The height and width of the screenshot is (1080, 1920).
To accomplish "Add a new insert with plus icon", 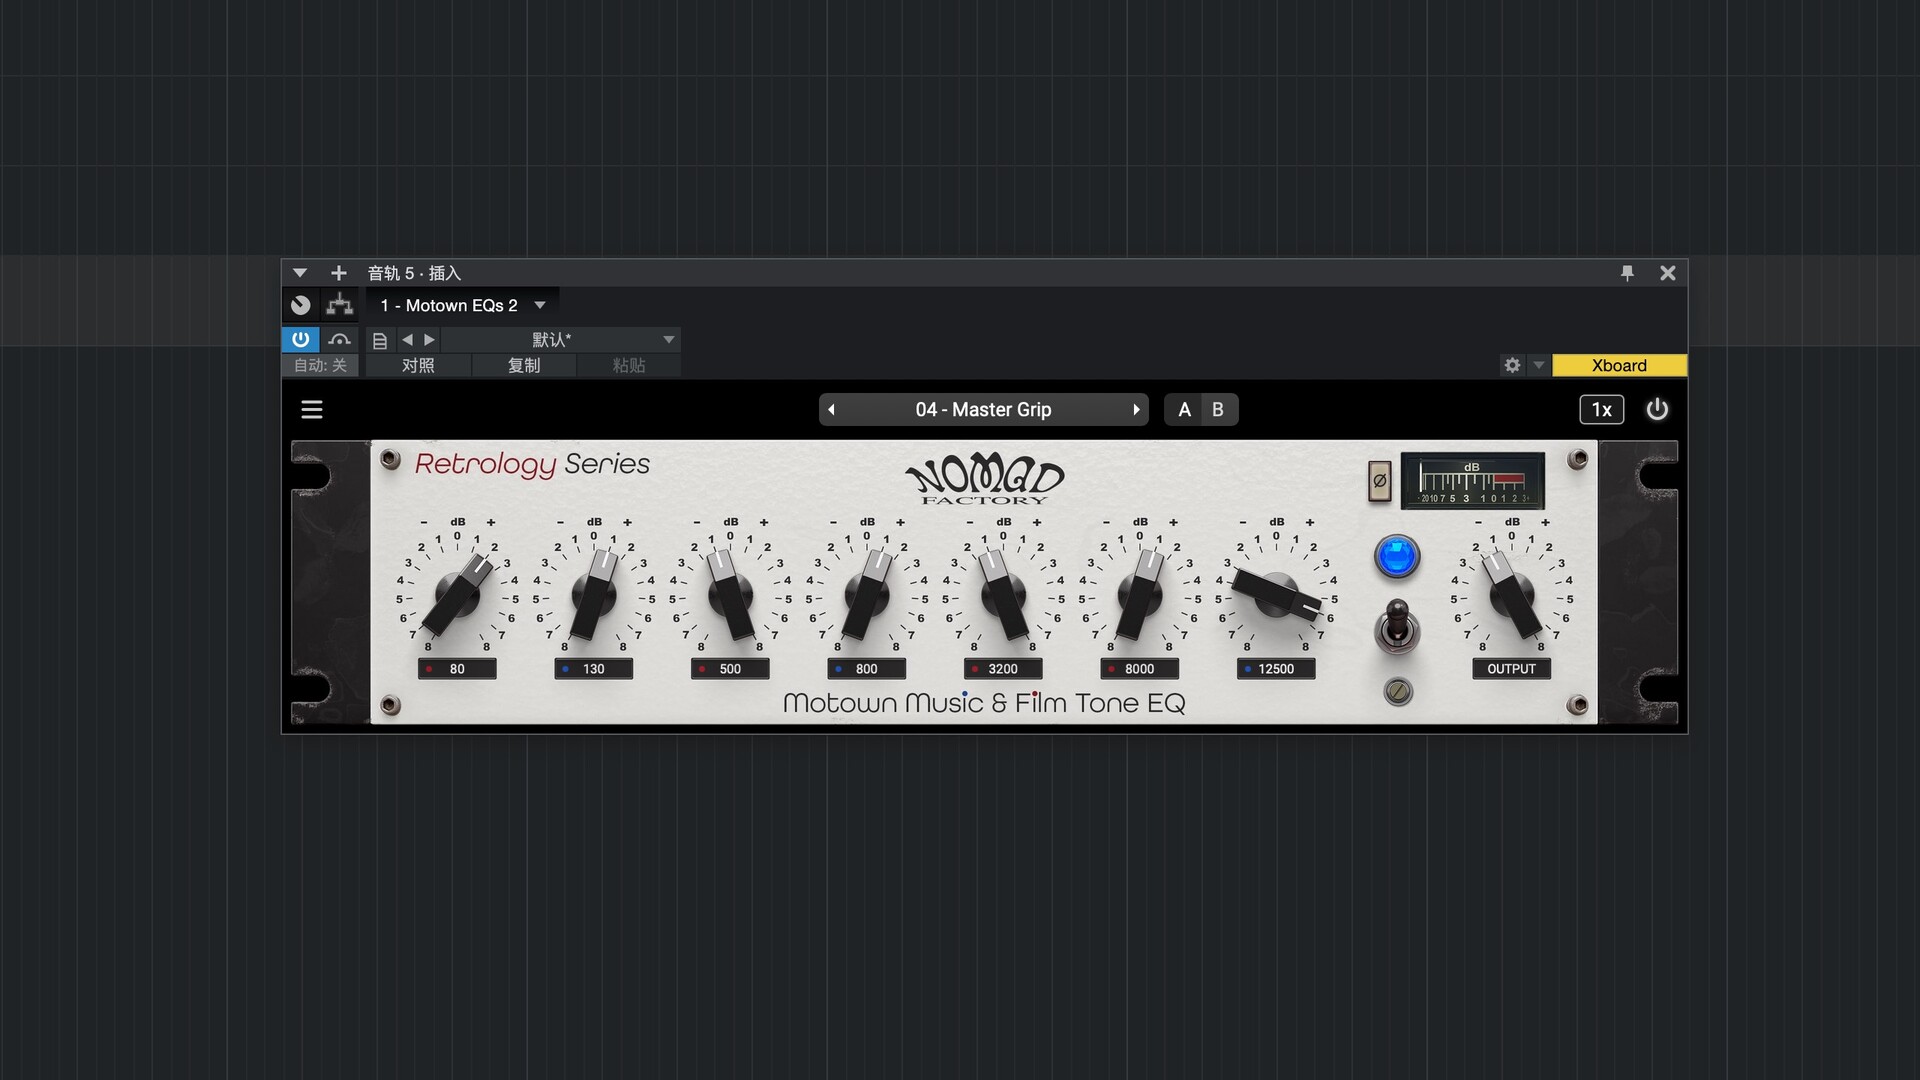I will [x=339, y=273].
